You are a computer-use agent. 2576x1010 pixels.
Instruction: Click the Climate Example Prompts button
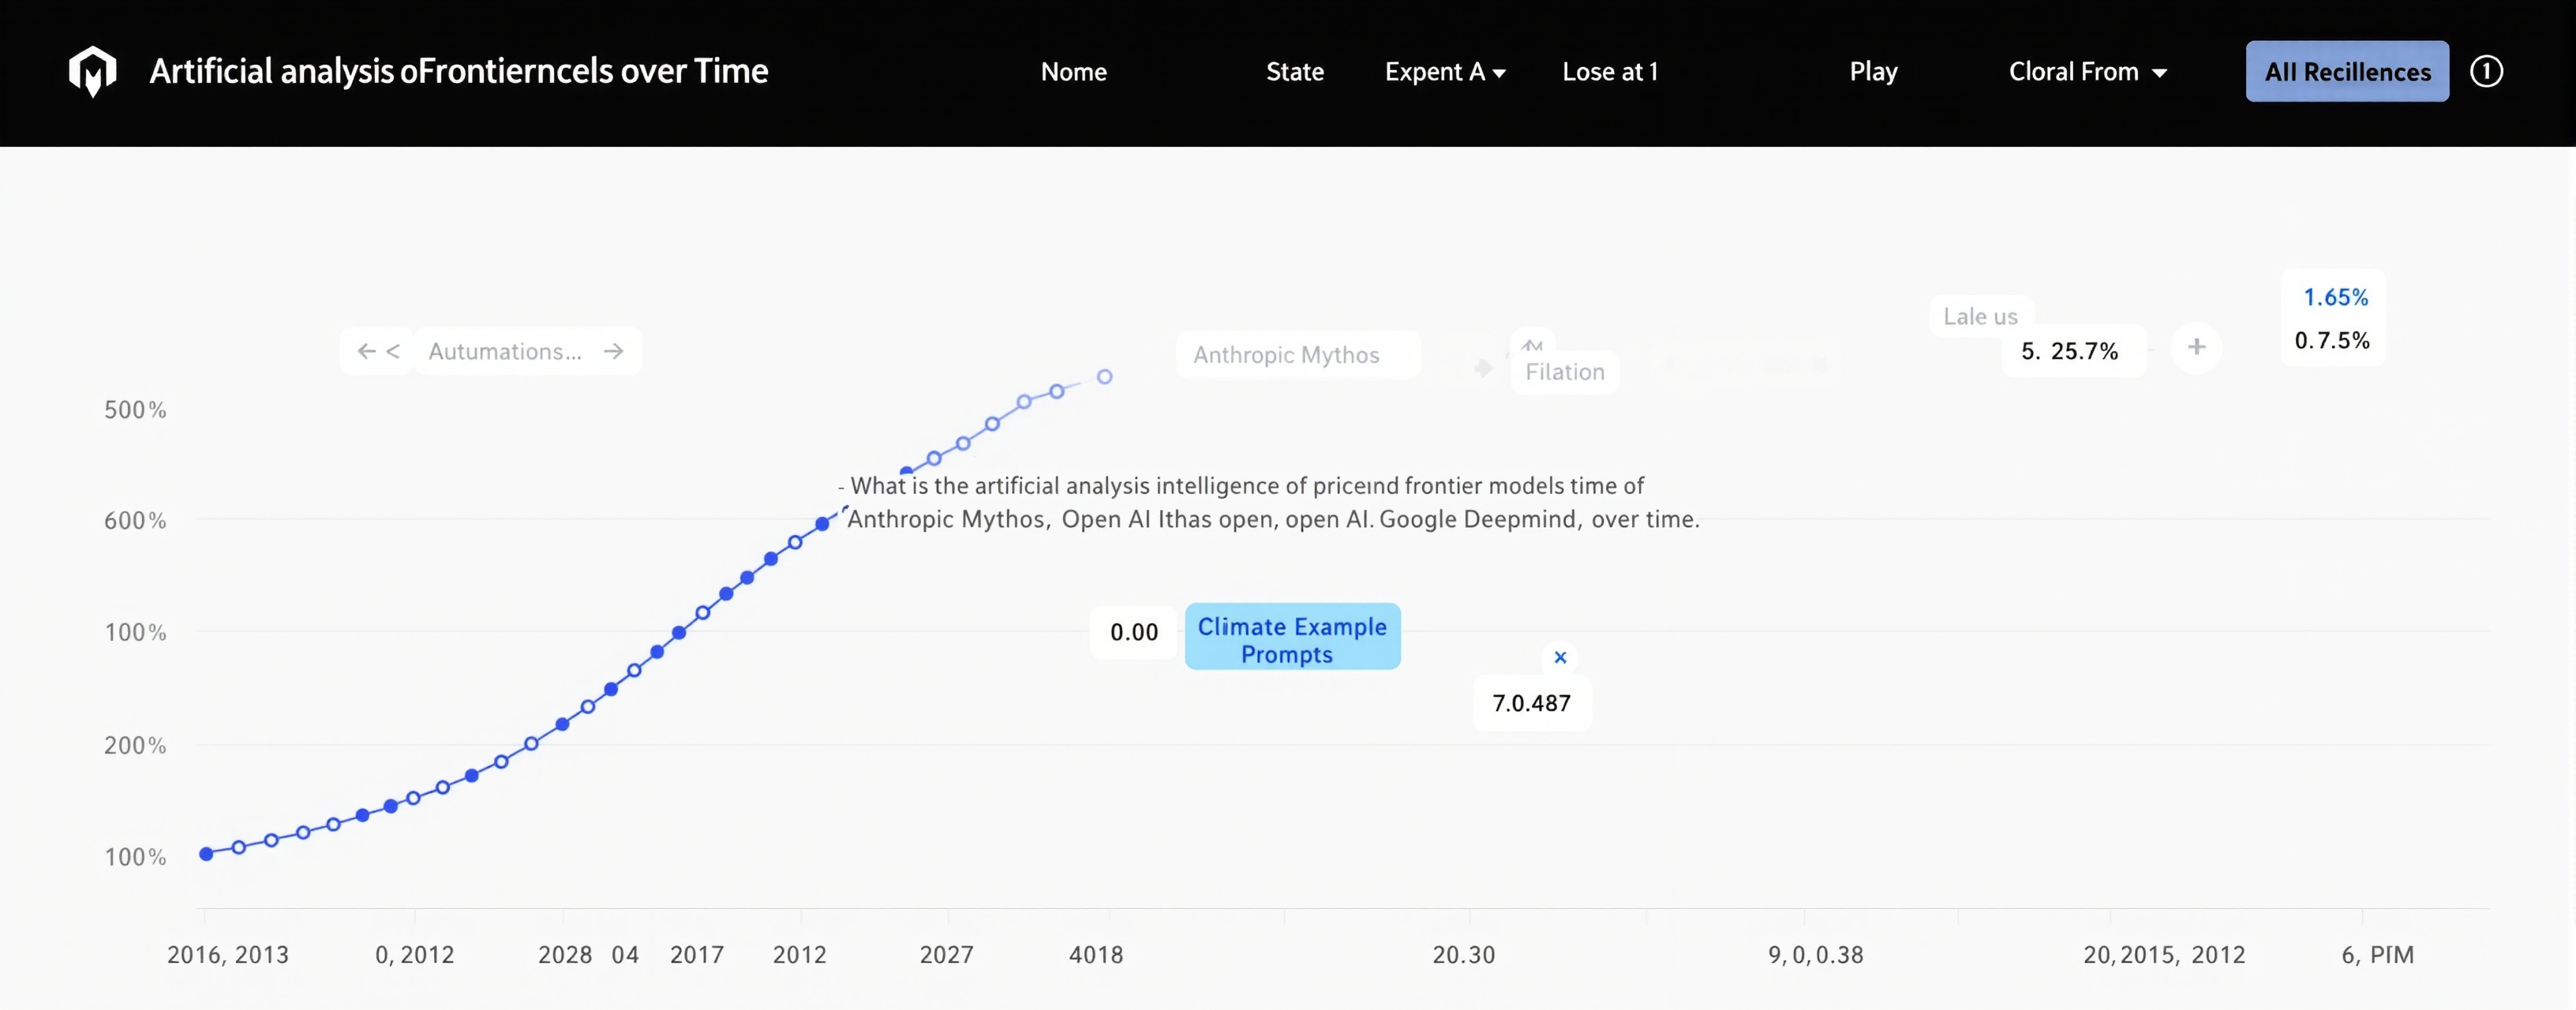[x=1292, y=637]
